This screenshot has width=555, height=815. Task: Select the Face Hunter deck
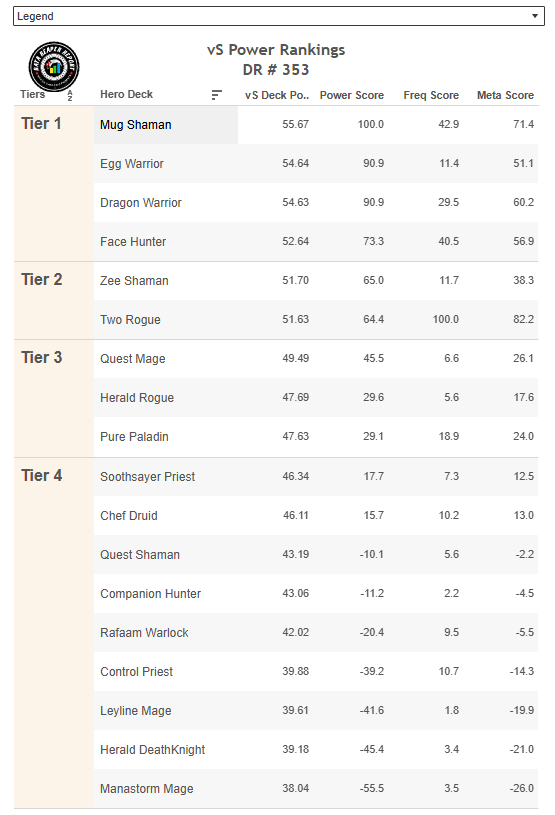133,242
